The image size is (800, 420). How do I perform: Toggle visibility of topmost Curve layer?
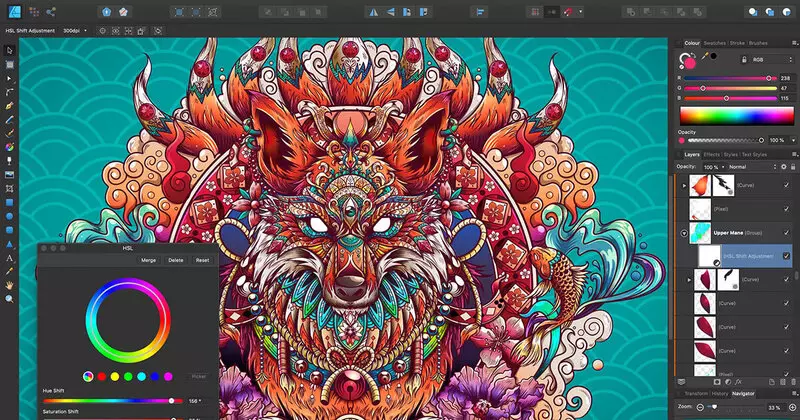tap(786, 185)
